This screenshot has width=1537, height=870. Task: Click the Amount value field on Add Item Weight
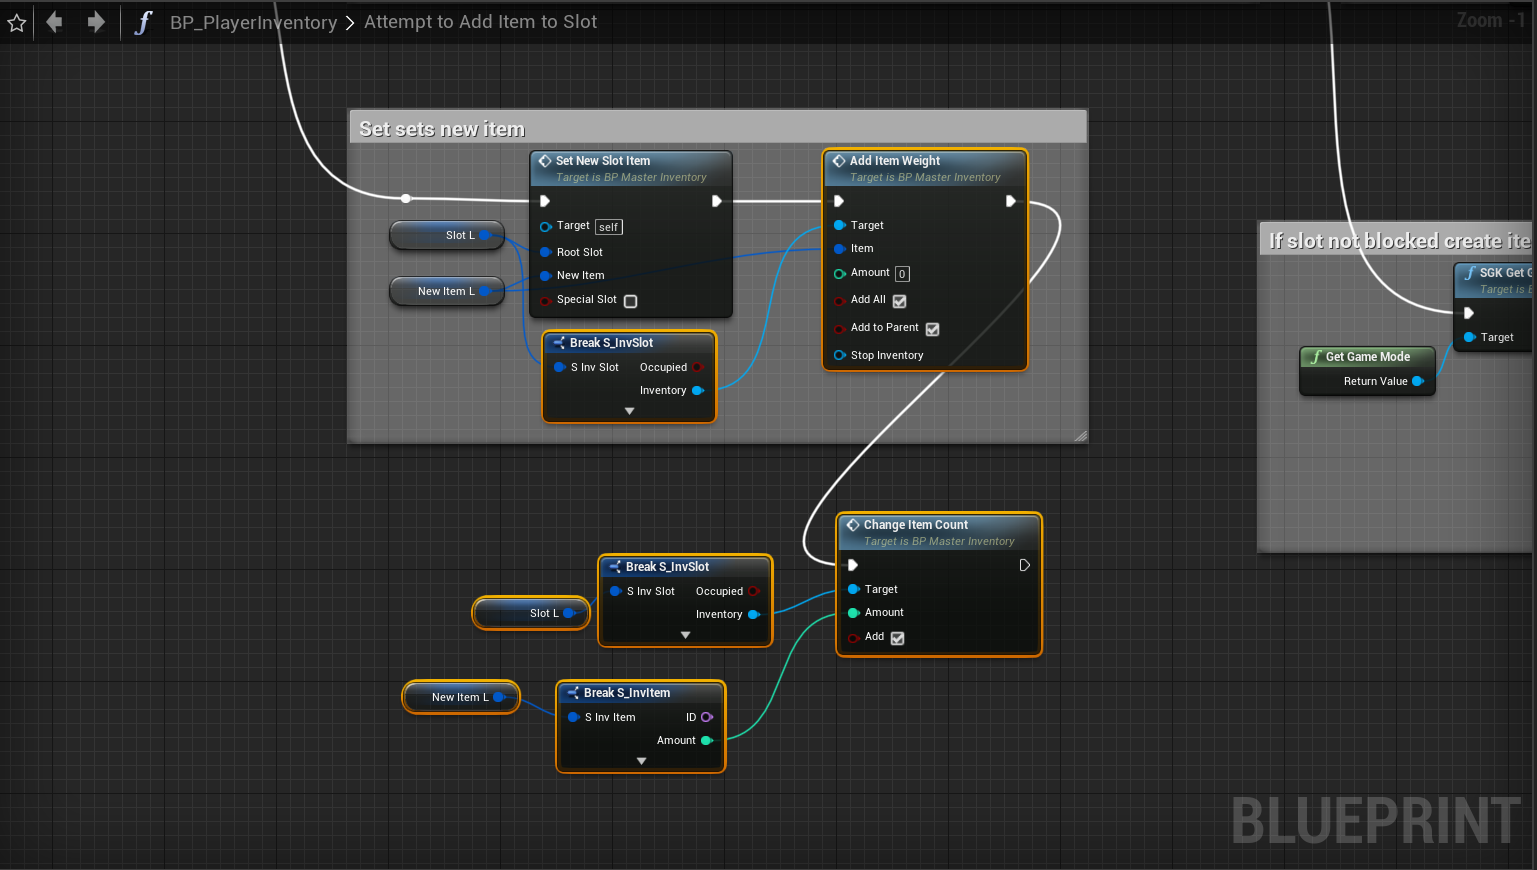click(x=902, y=274)
